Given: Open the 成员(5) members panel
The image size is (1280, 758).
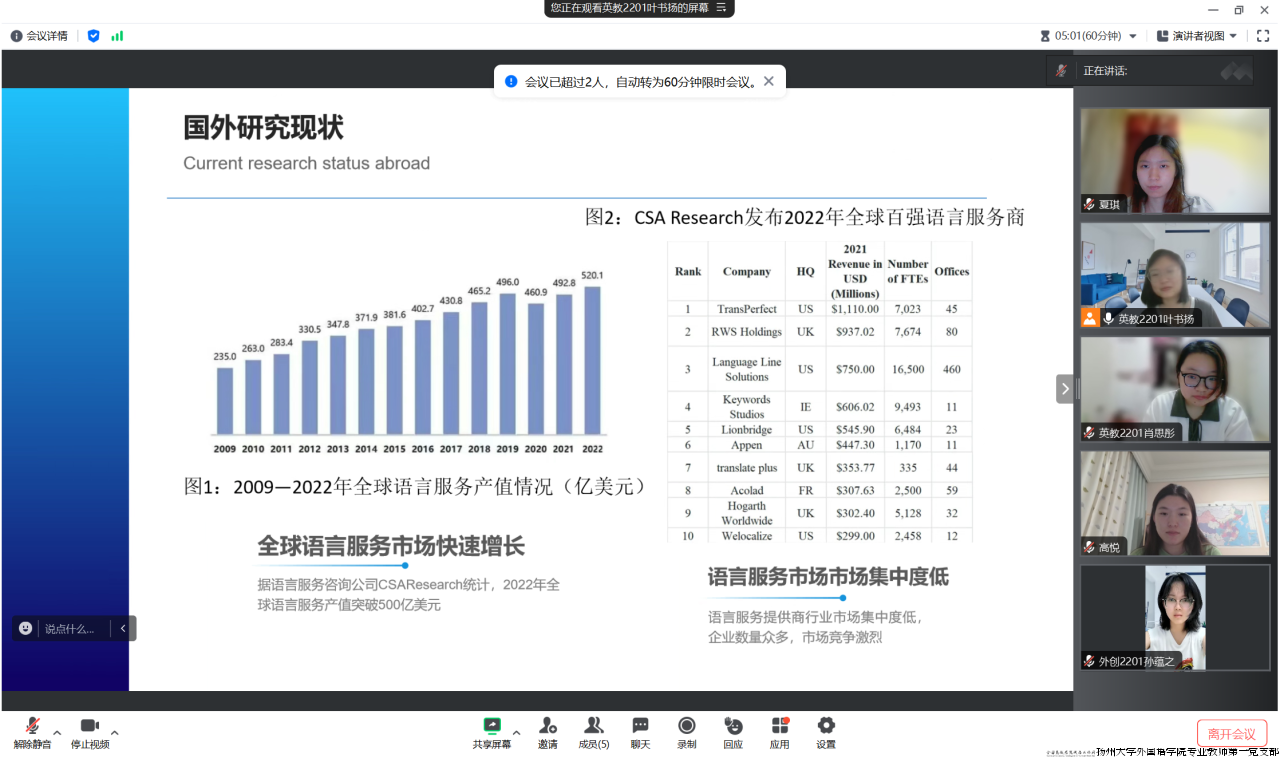Looking at the screenshot, I should tap(593, 730).
